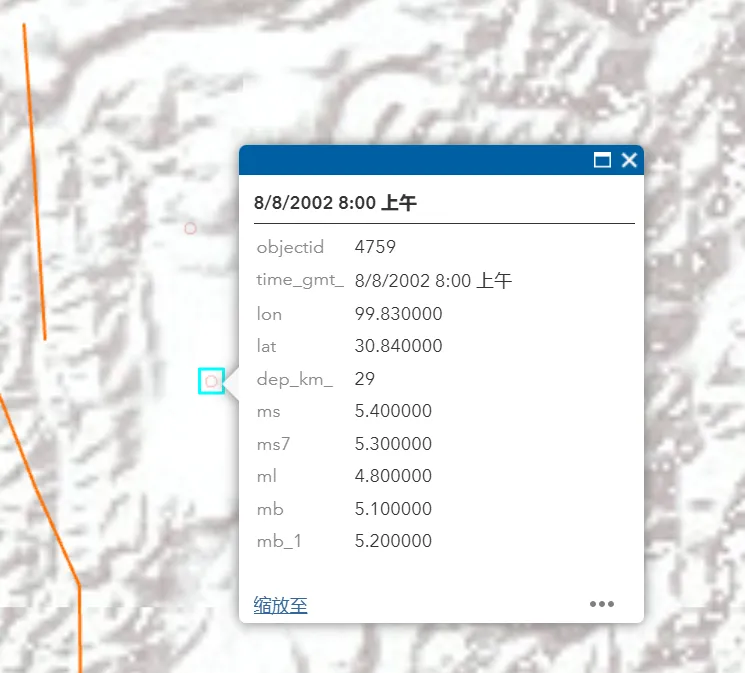Select the unhighlighted pink earthquake circle

[190, 228]
